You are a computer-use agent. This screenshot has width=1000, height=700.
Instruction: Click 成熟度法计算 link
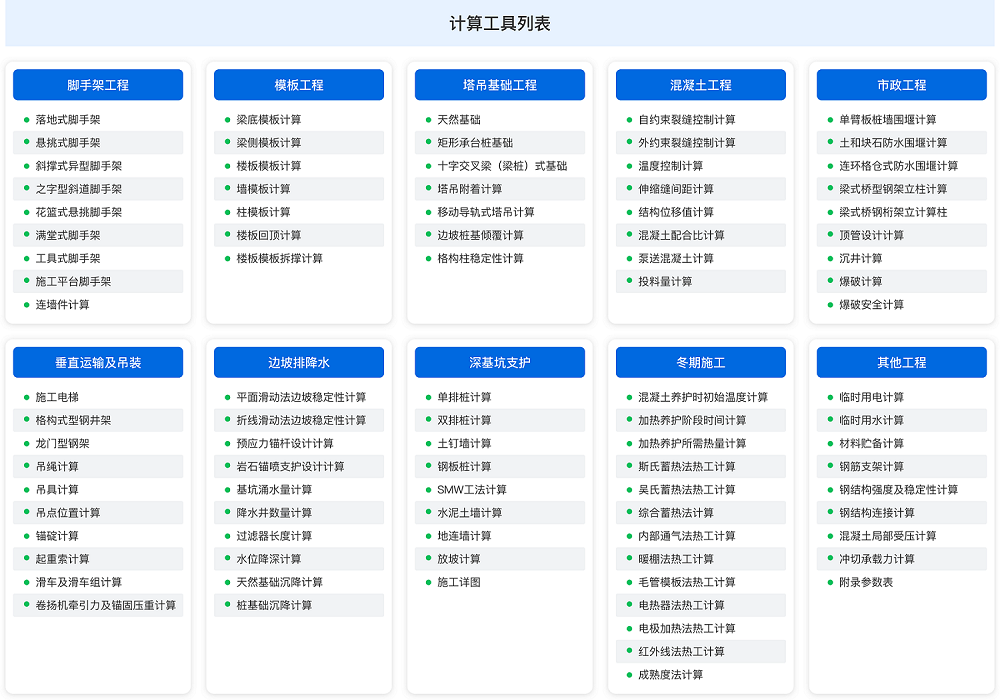(671, 675)
